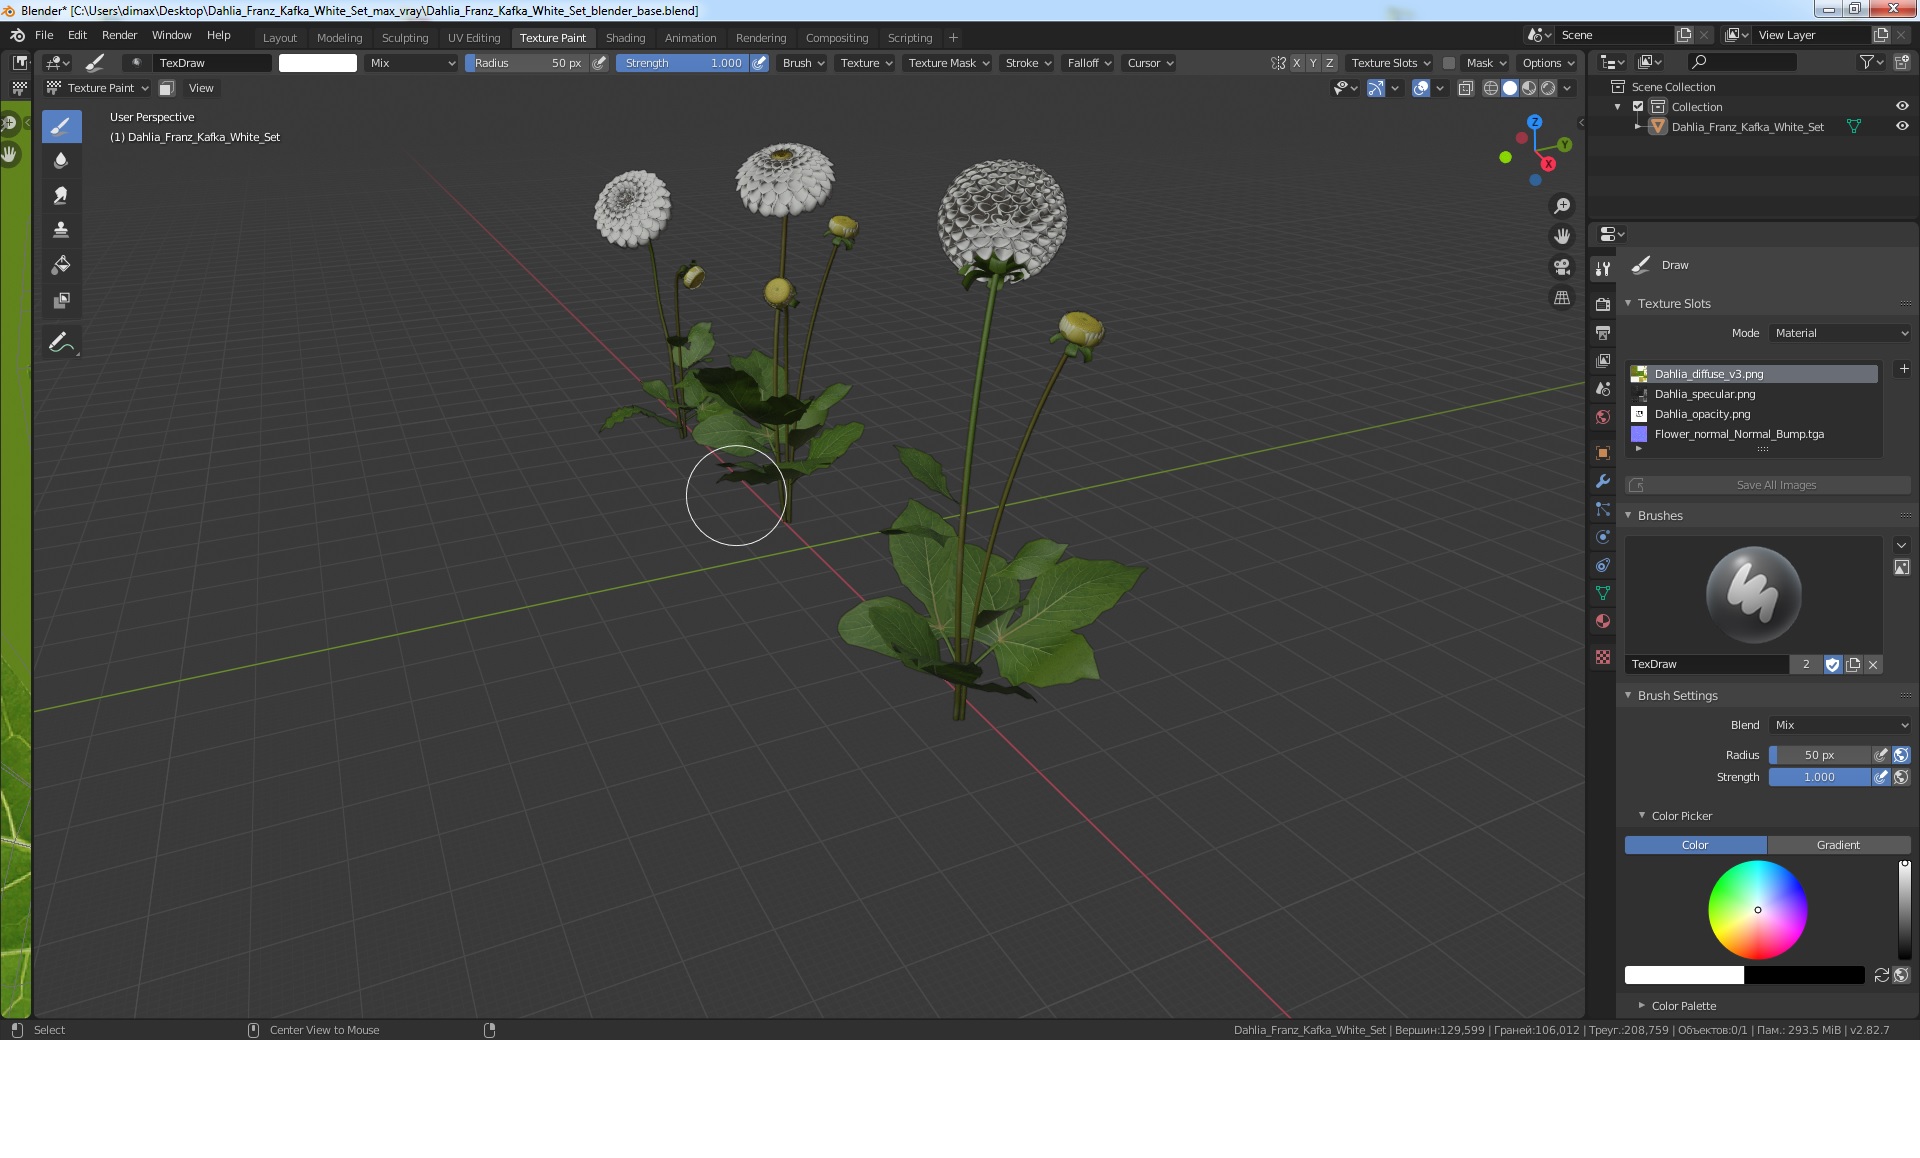Viewport: 1920px width, 1158px height.
Task: Uncheck the Collection checkbox in the outliner
Action: [1638, 107]
